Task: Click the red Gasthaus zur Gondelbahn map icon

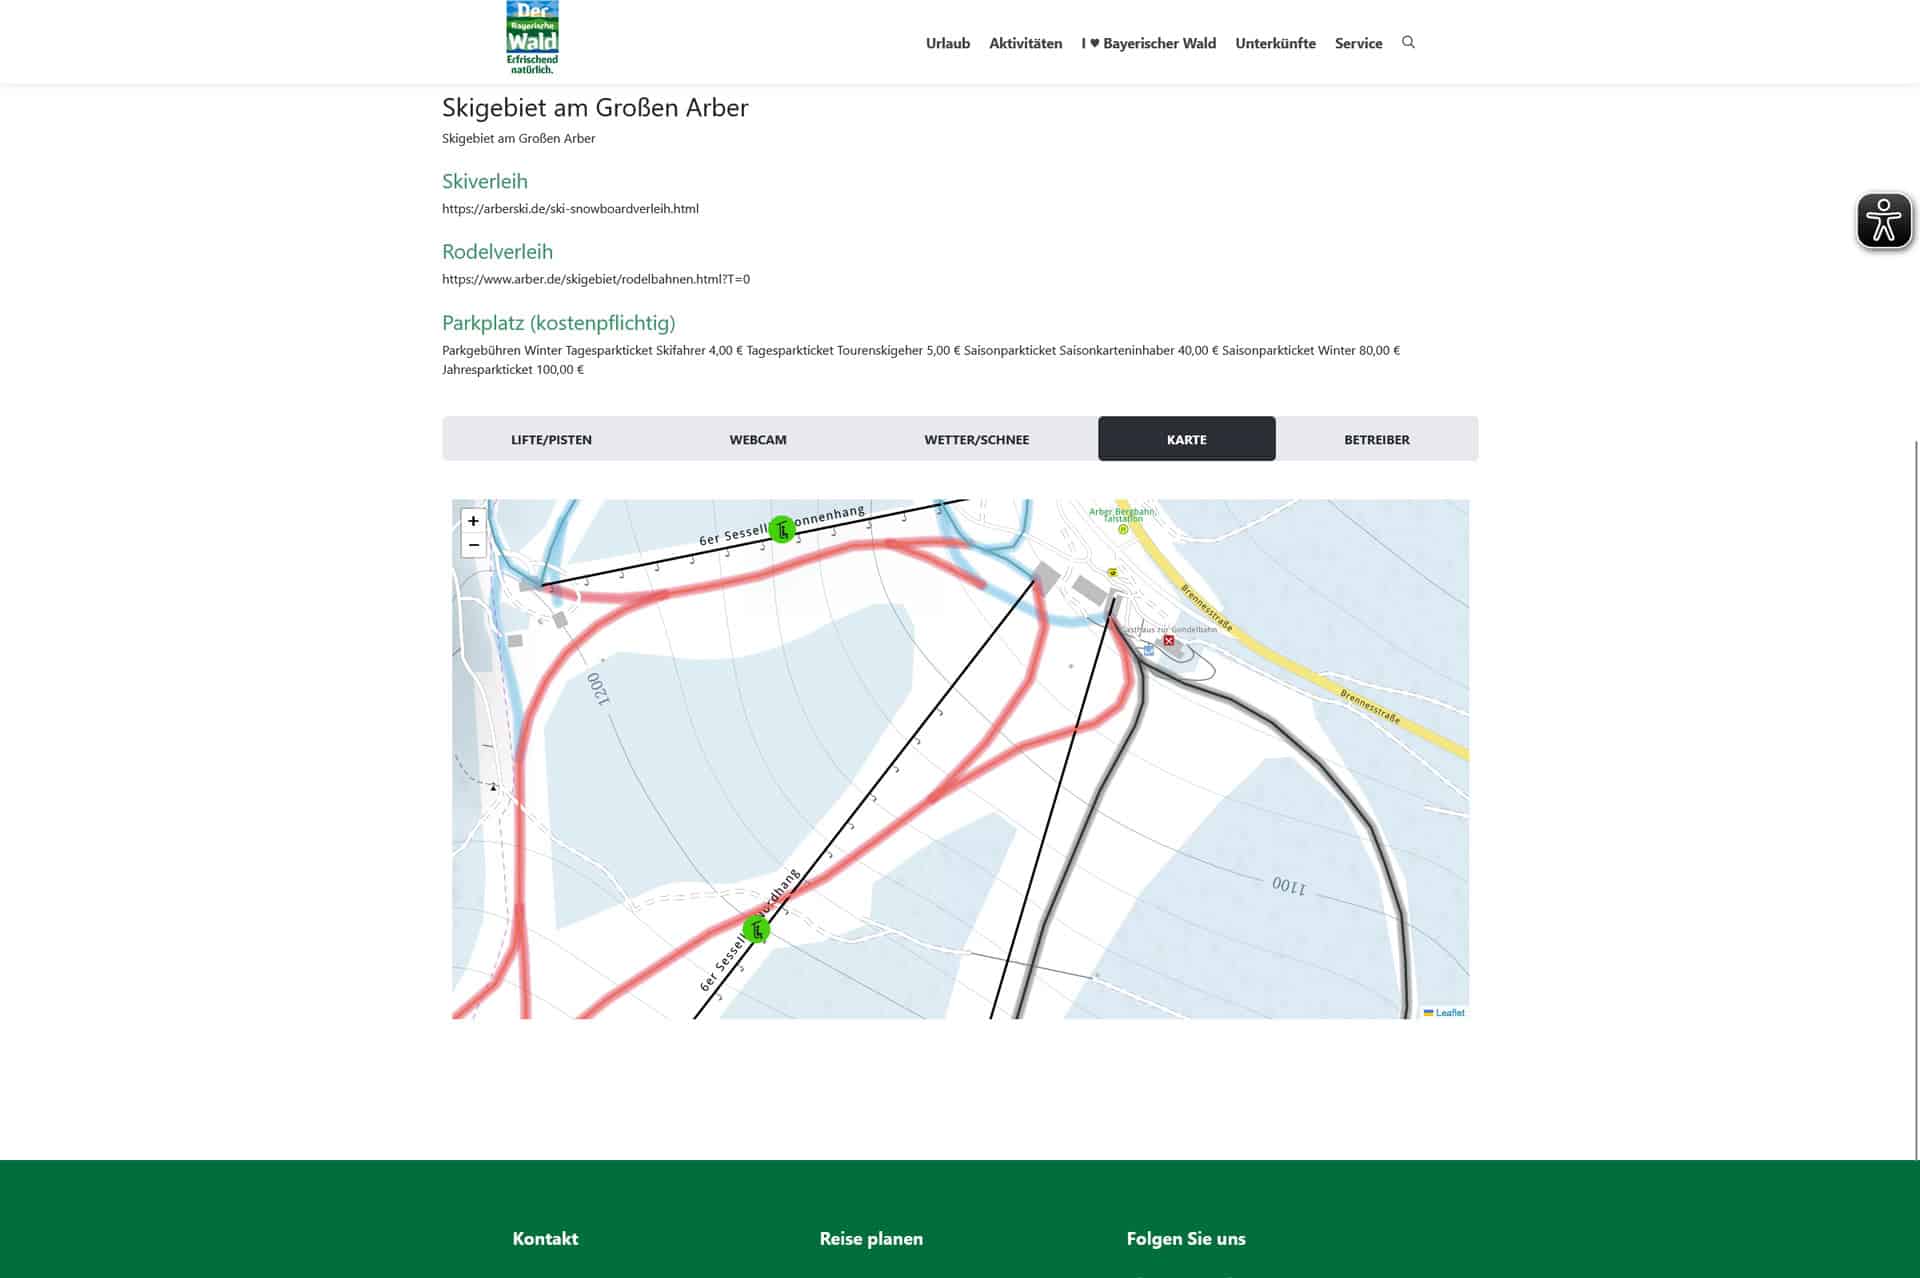Action: click(x=1168, y=640)
